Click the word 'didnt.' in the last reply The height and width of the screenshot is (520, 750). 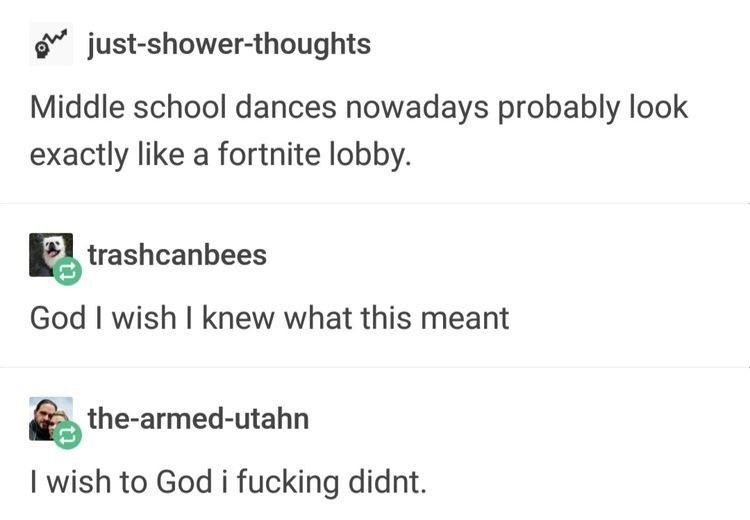[387, 481]
